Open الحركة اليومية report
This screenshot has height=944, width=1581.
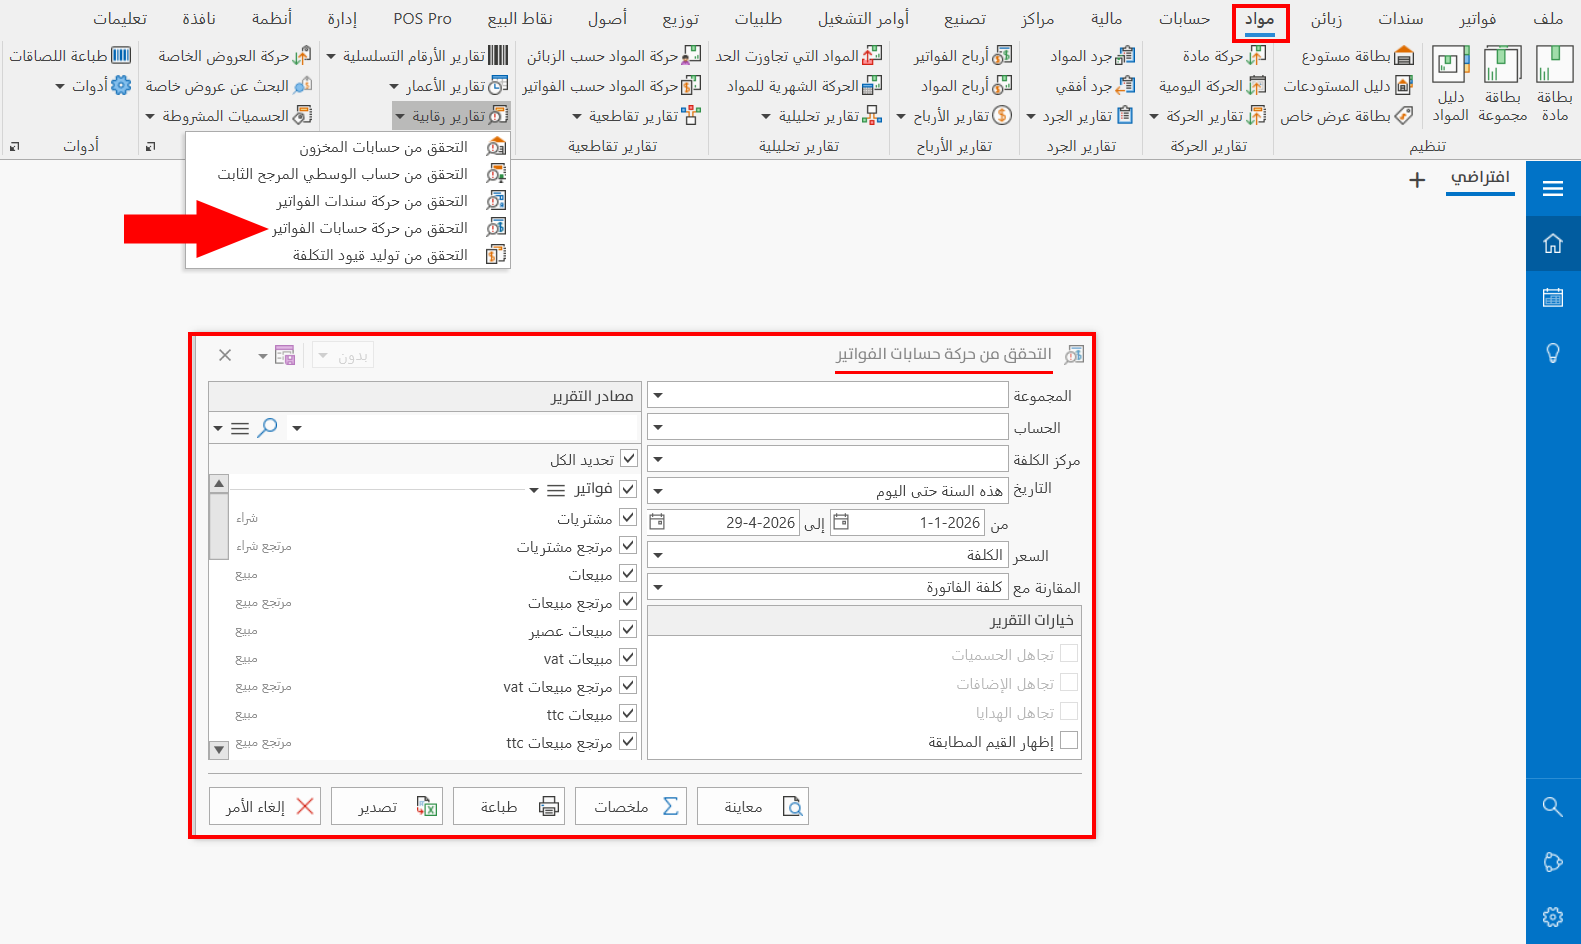[x=1212, y=86]
